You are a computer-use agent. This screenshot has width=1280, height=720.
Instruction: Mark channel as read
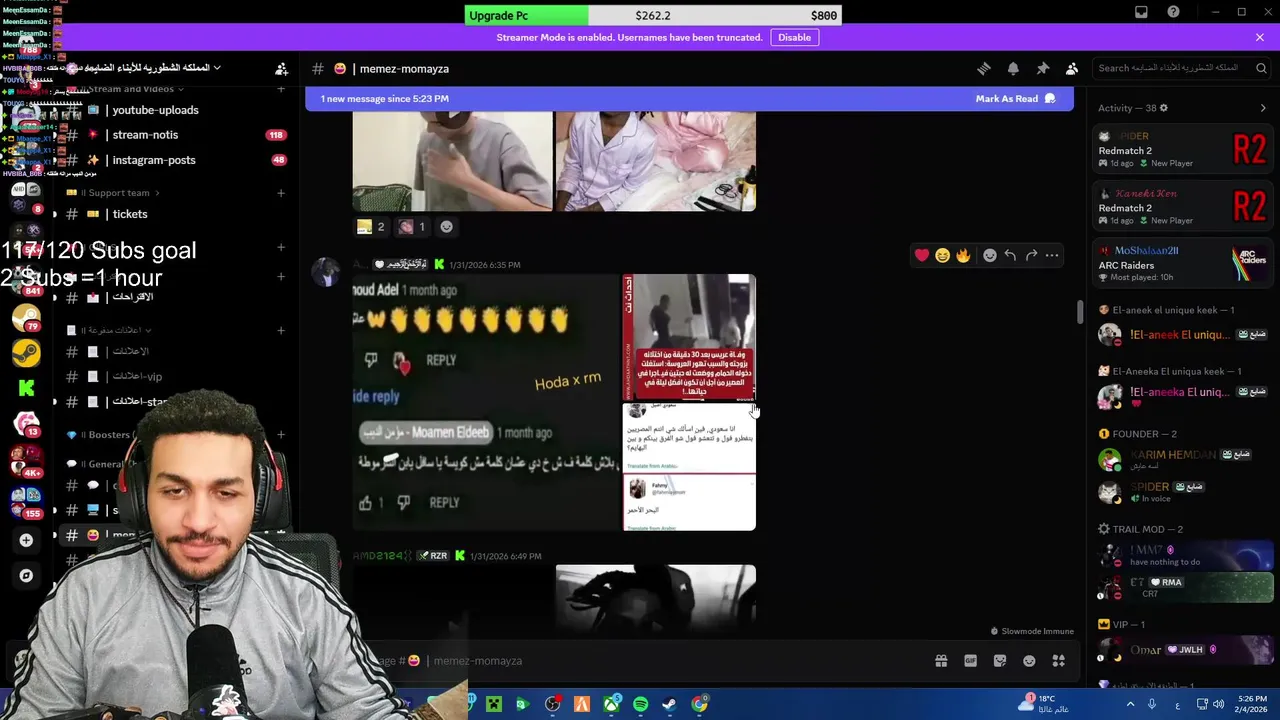click(1015, 99)
